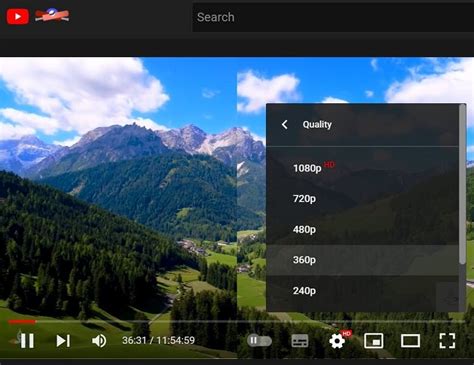The image size is (474, 365).
Task: Go back from the Quality menu
Action: [284, 125]
